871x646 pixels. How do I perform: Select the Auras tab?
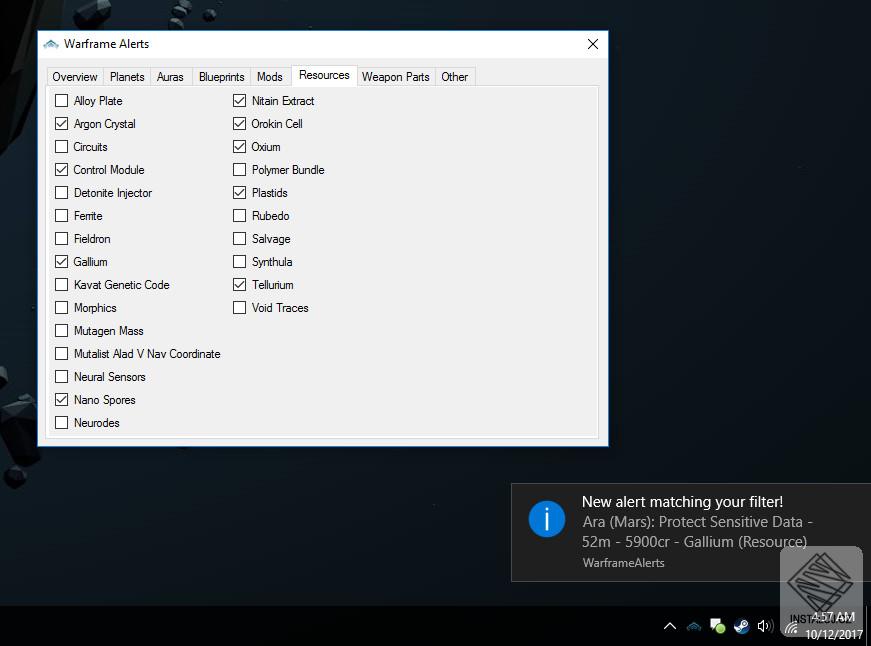pyautogui.click(x=170, y=77)
